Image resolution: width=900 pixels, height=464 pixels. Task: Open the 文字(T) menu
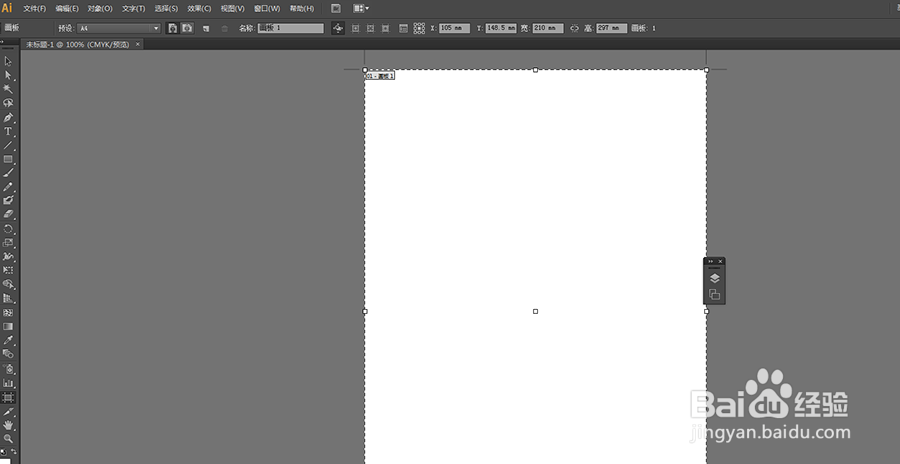click(x=134, y=9)
